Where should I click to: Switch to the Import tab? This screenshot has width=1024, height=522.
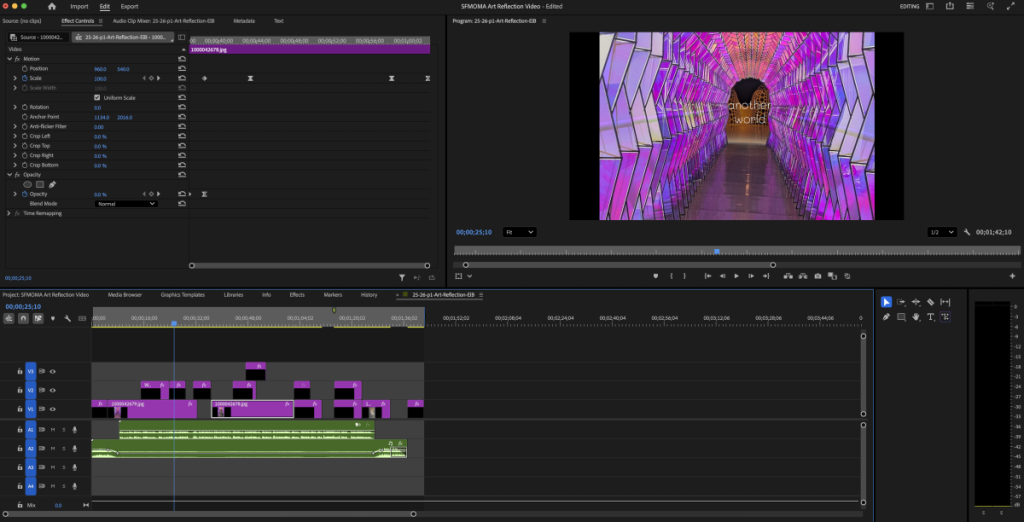[x=79, y=6]
